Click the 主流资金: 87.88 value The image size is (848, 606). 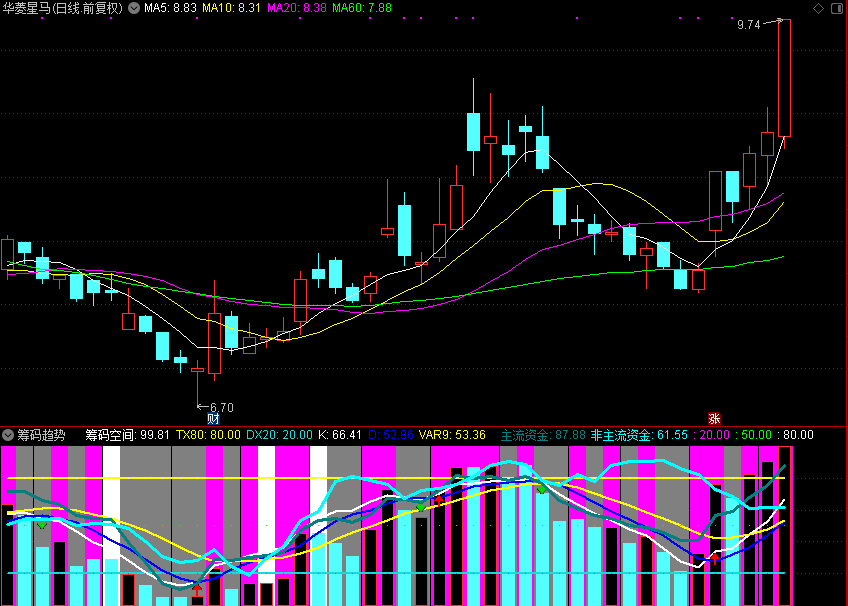542,435
